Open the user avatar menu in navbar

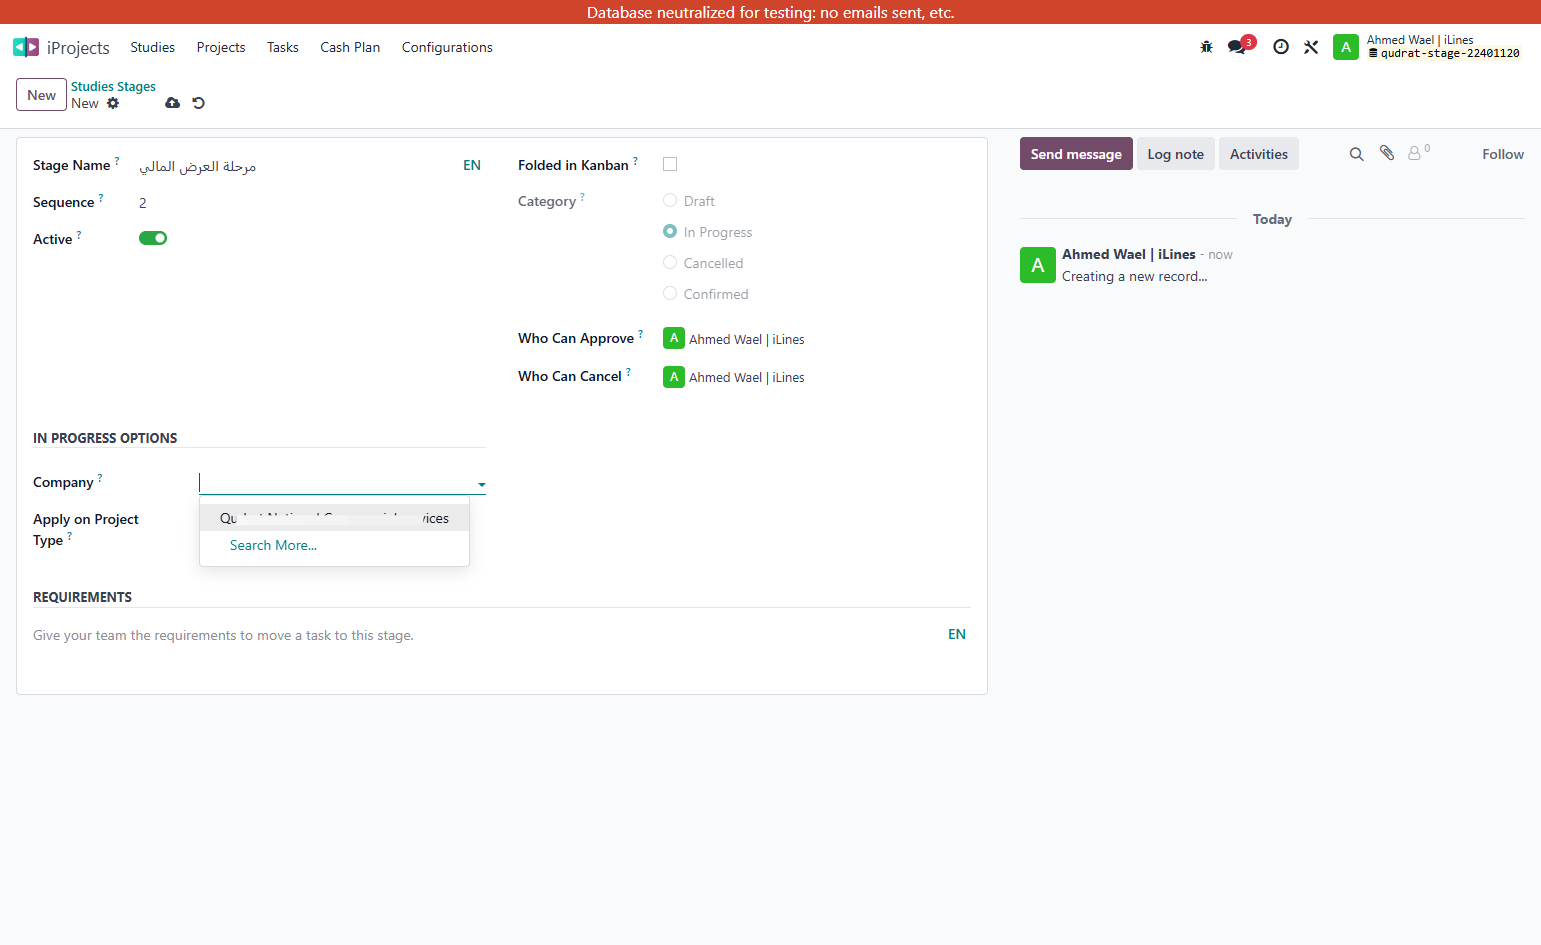tap(1346, 47)
